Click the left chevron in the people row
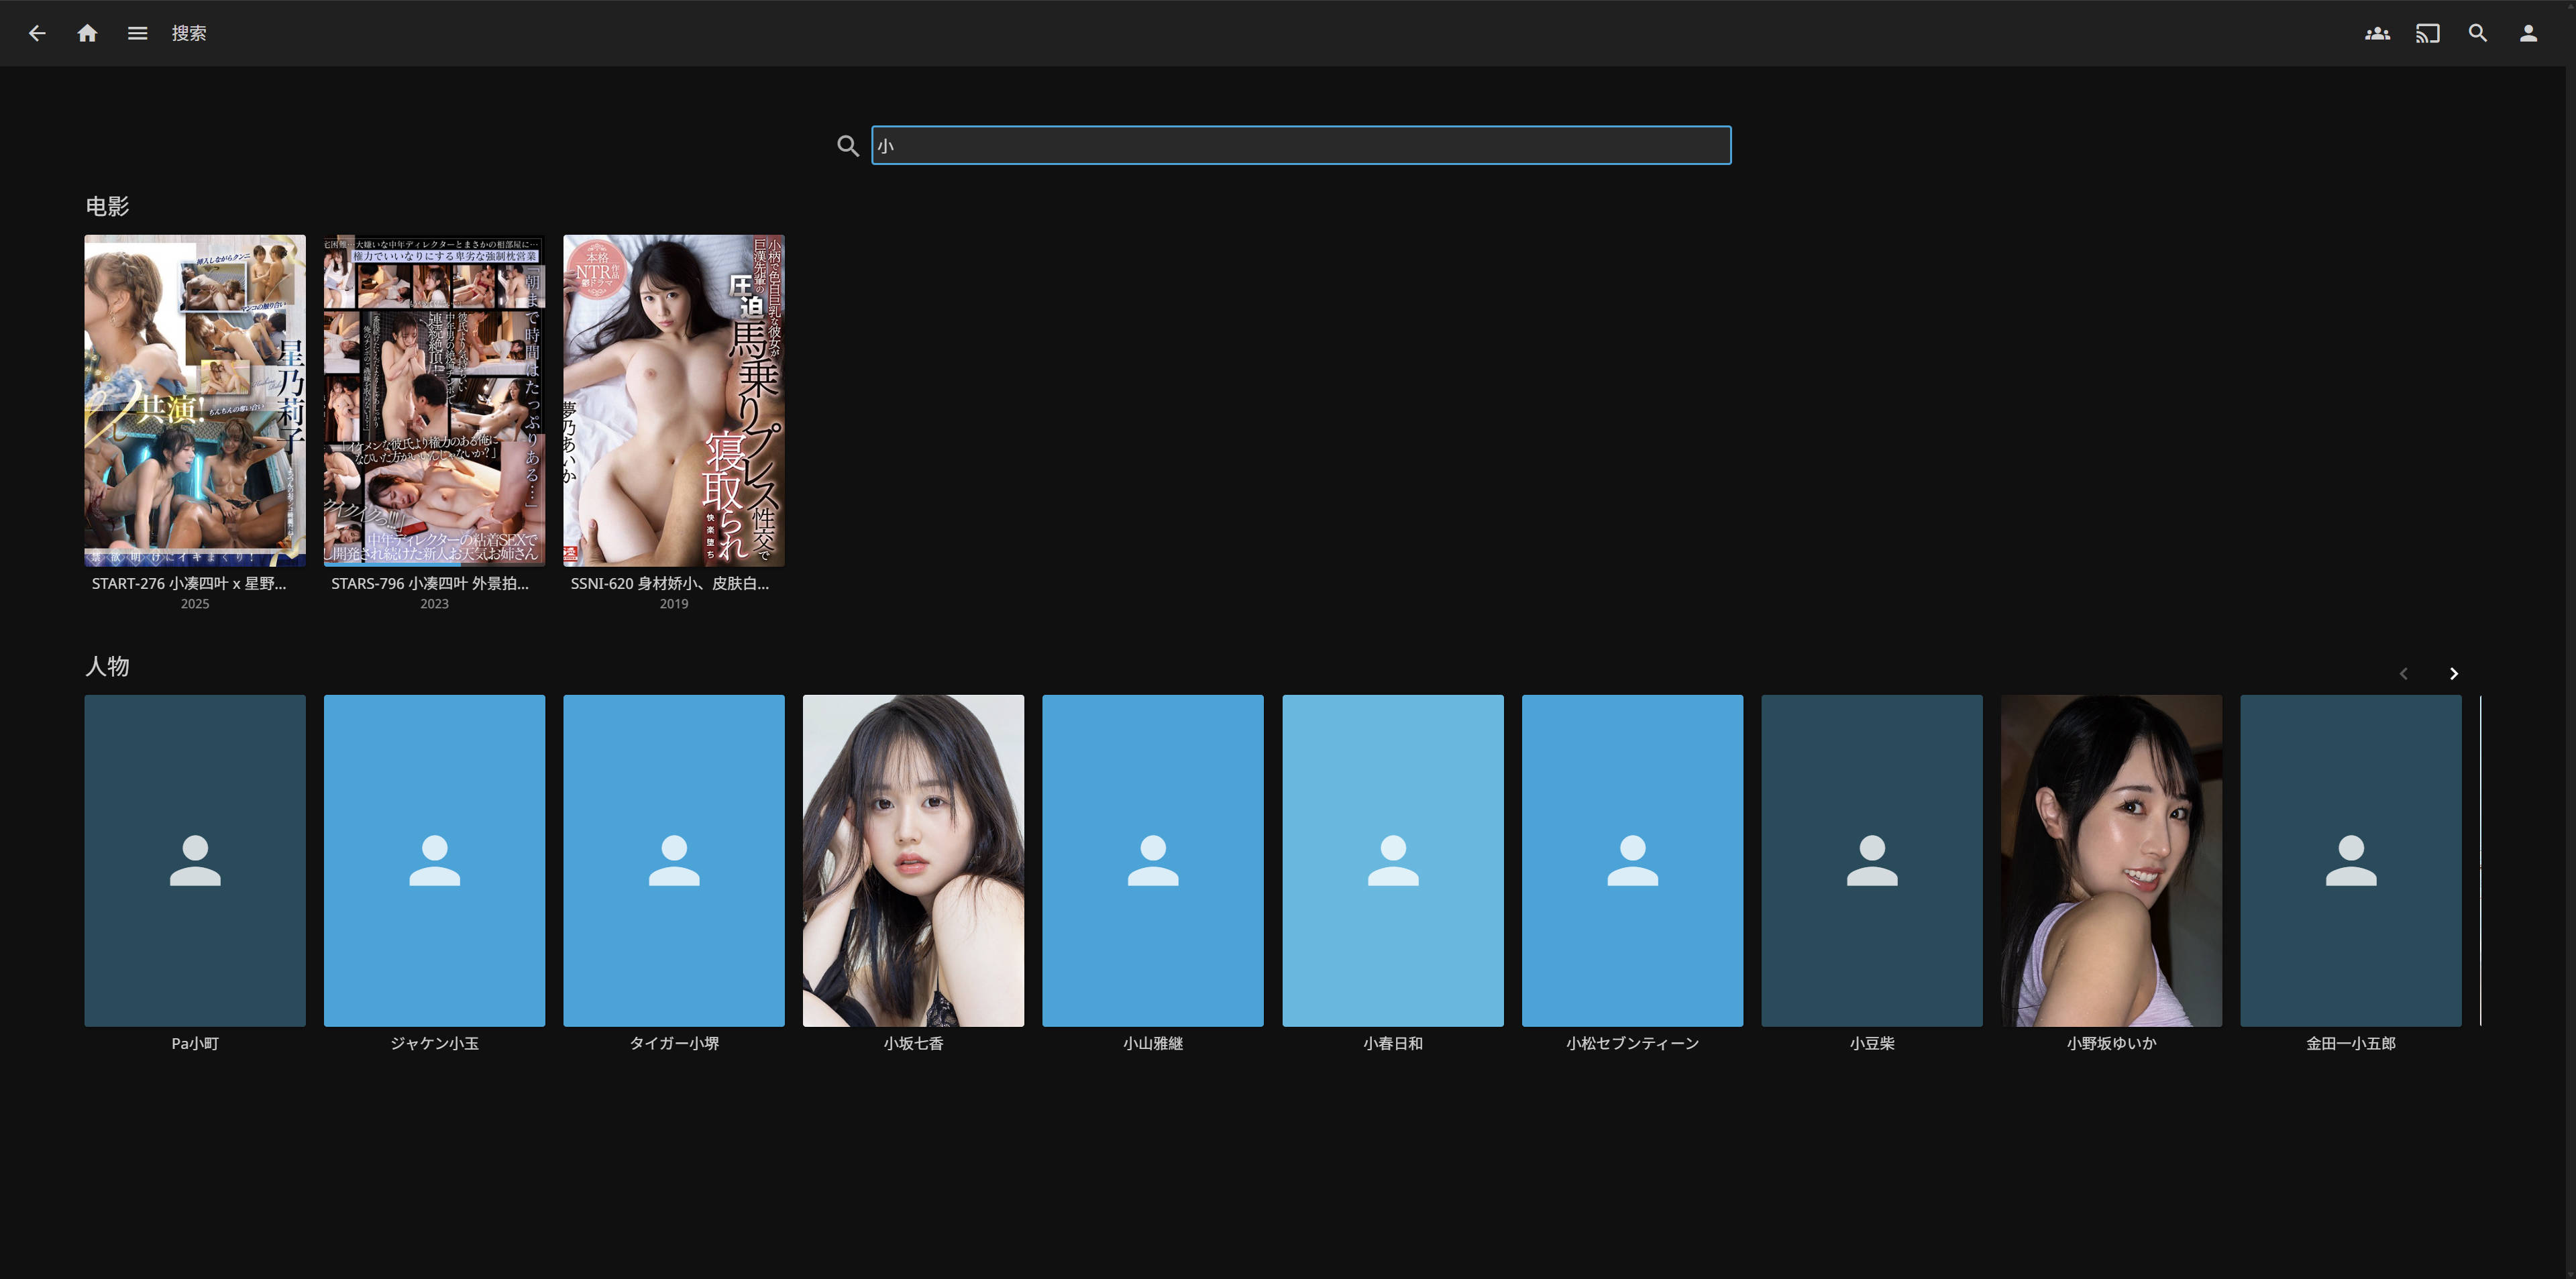2576x1279 pixels. (x=2404, y=673)
